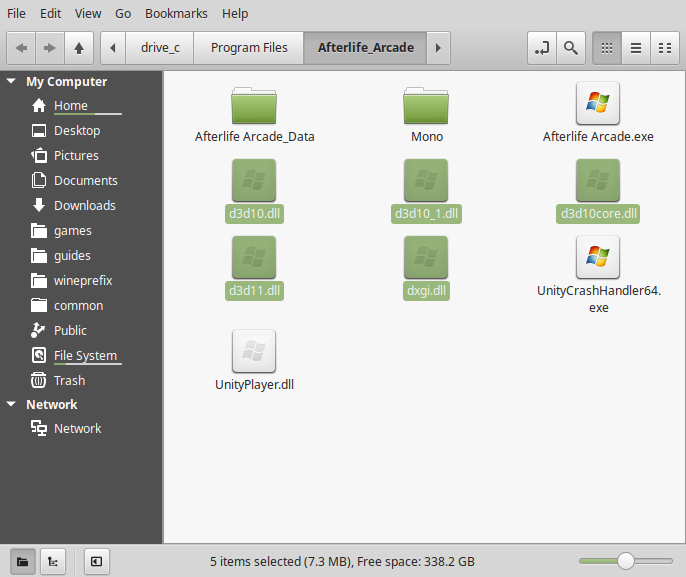Select the d3d10_1.dll file icon
This screenshot has height=577, width=686.
pyautogui.click(x=426, y=180)
